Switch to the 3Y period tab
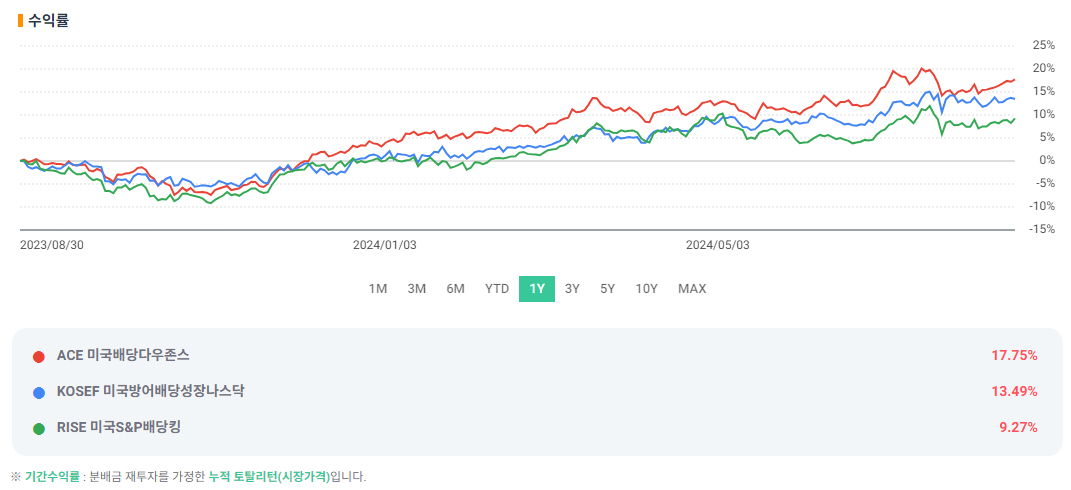 pos(572,288)
